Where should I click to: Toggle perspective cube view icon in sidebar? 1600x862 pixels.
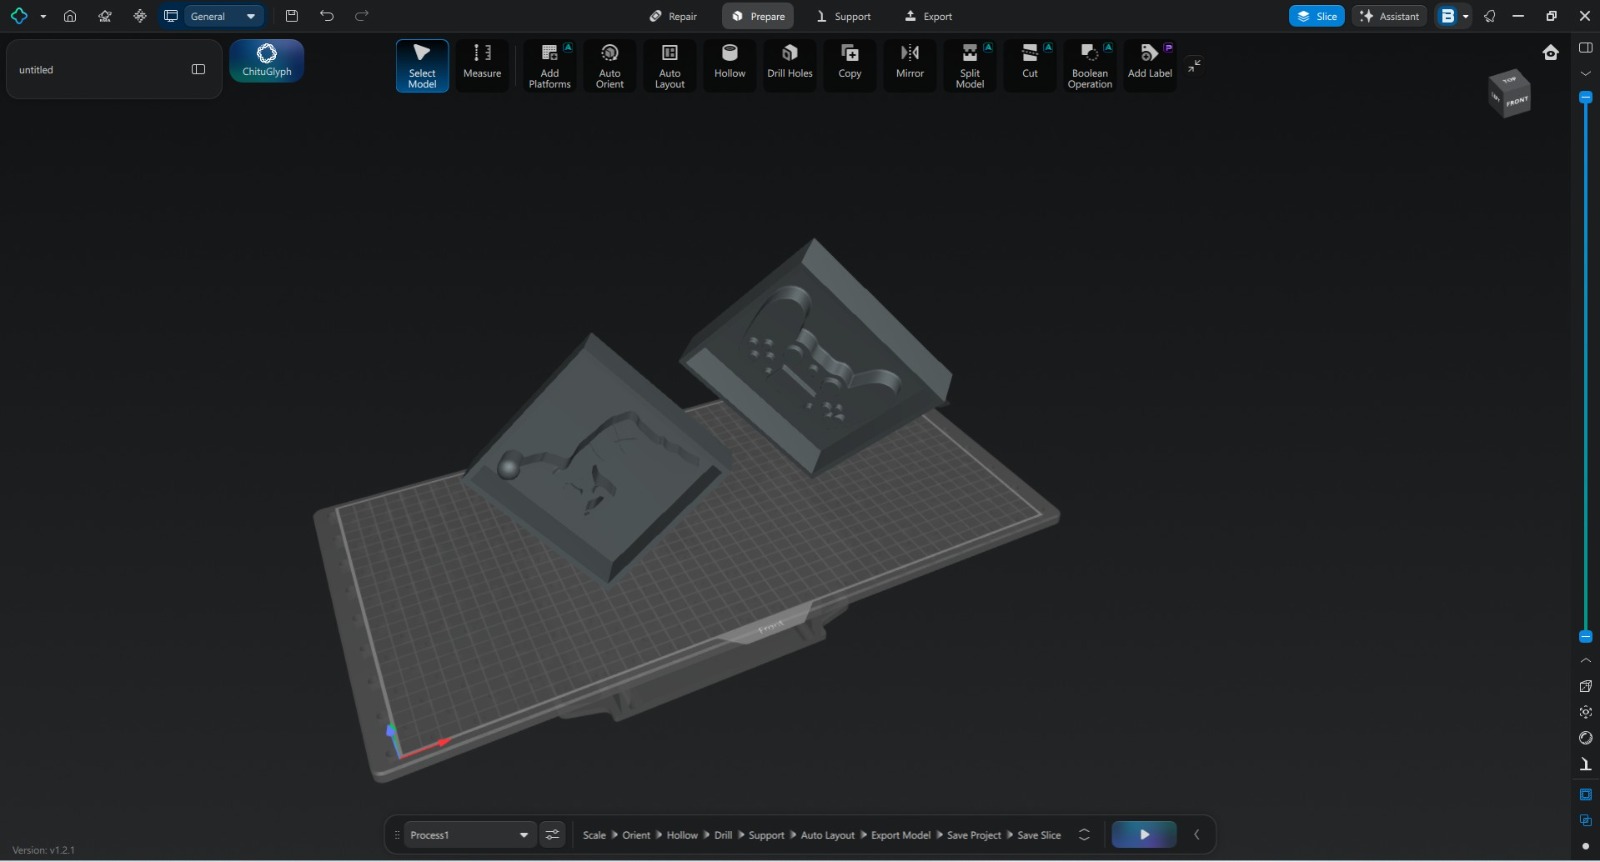coord(1586,686)
